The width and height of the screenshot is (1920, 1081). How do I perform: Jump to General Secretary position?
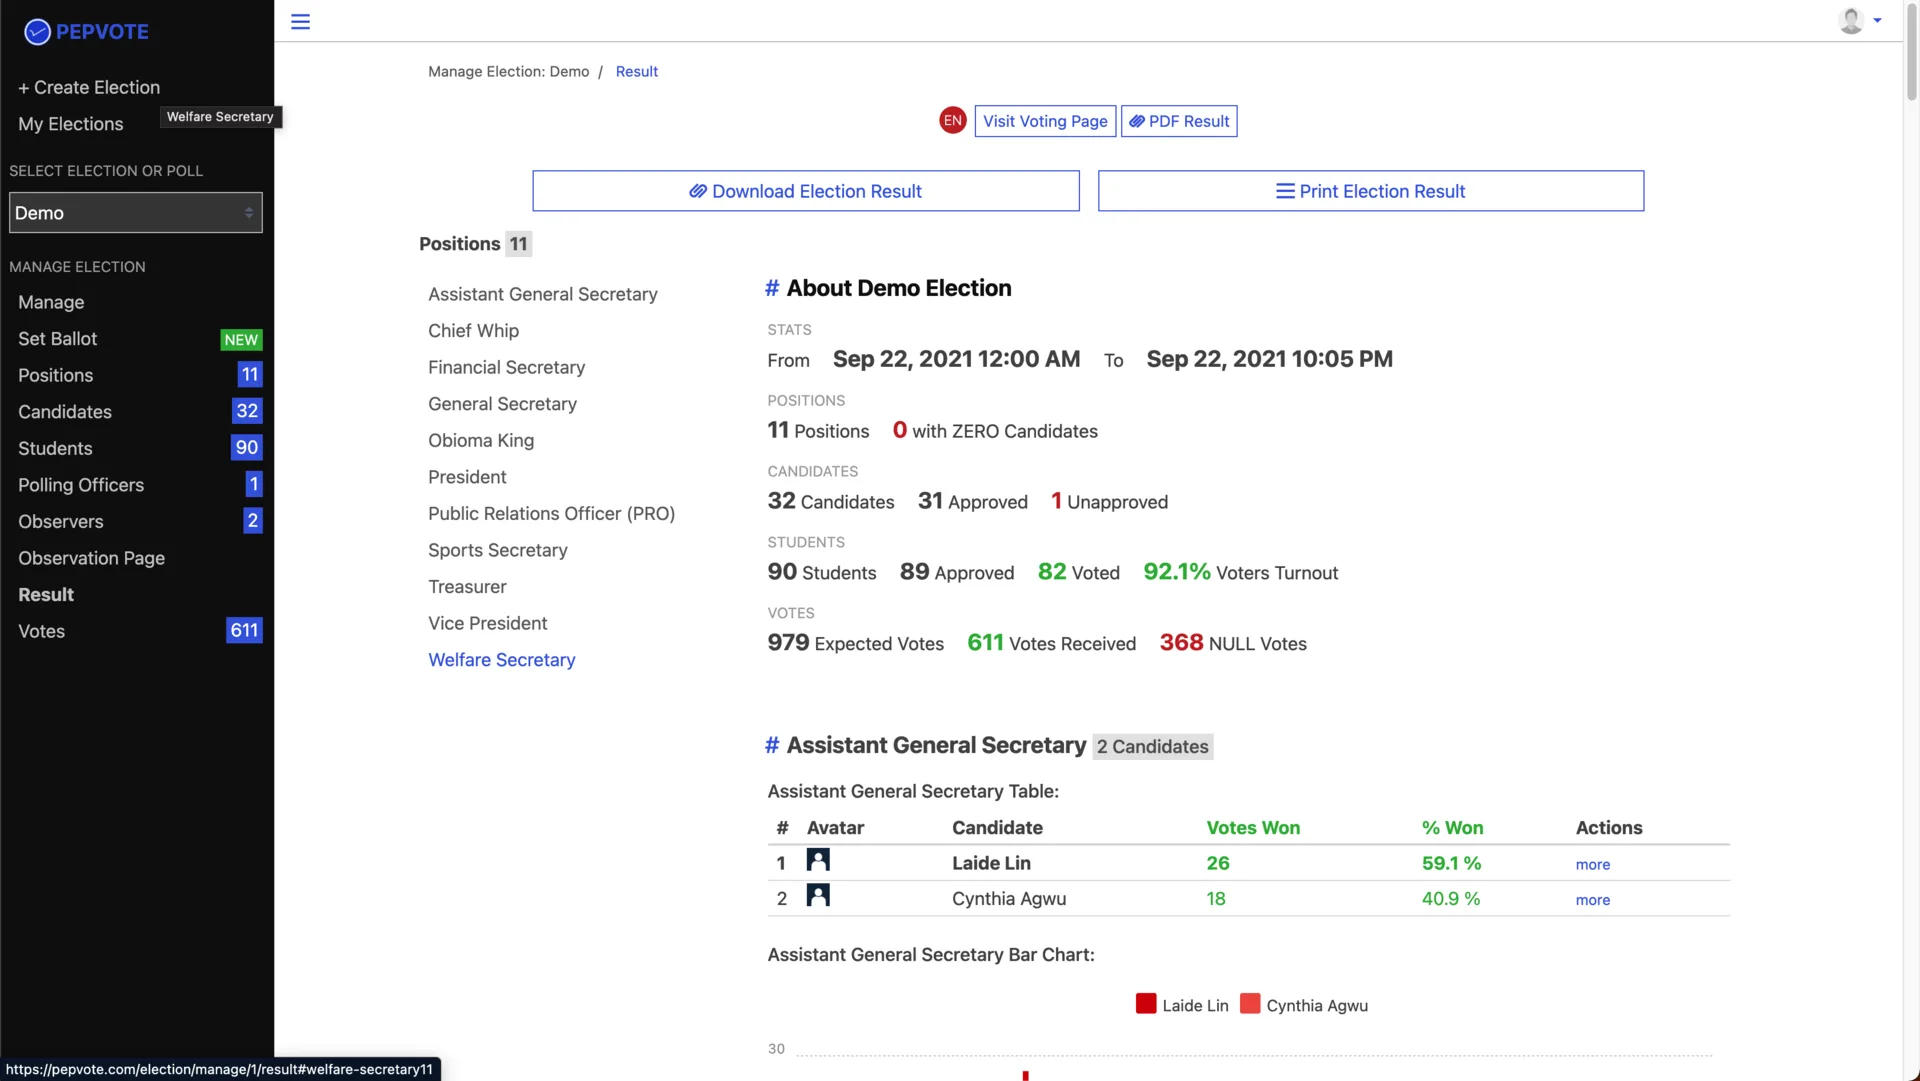click(503, 404)
